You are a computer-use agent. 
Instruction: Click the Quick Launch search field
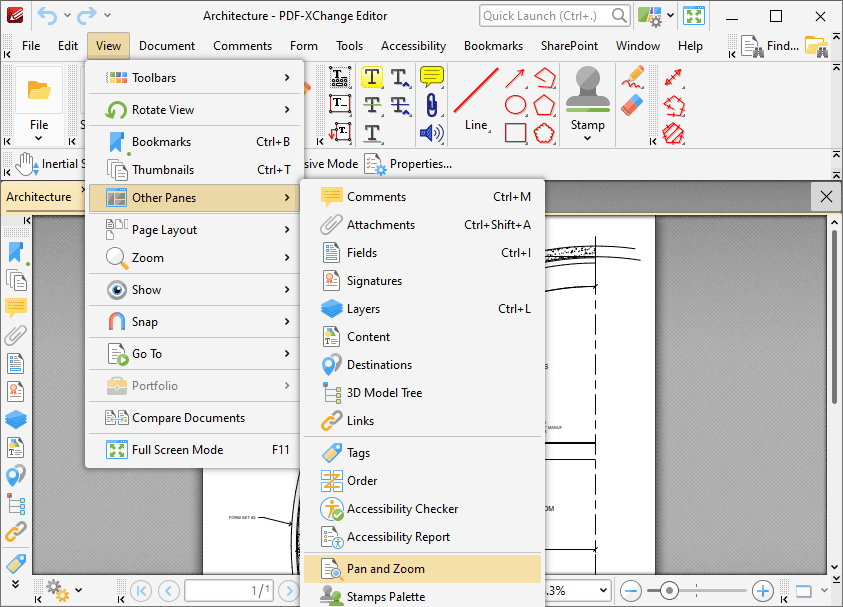[x=554, y=16]
